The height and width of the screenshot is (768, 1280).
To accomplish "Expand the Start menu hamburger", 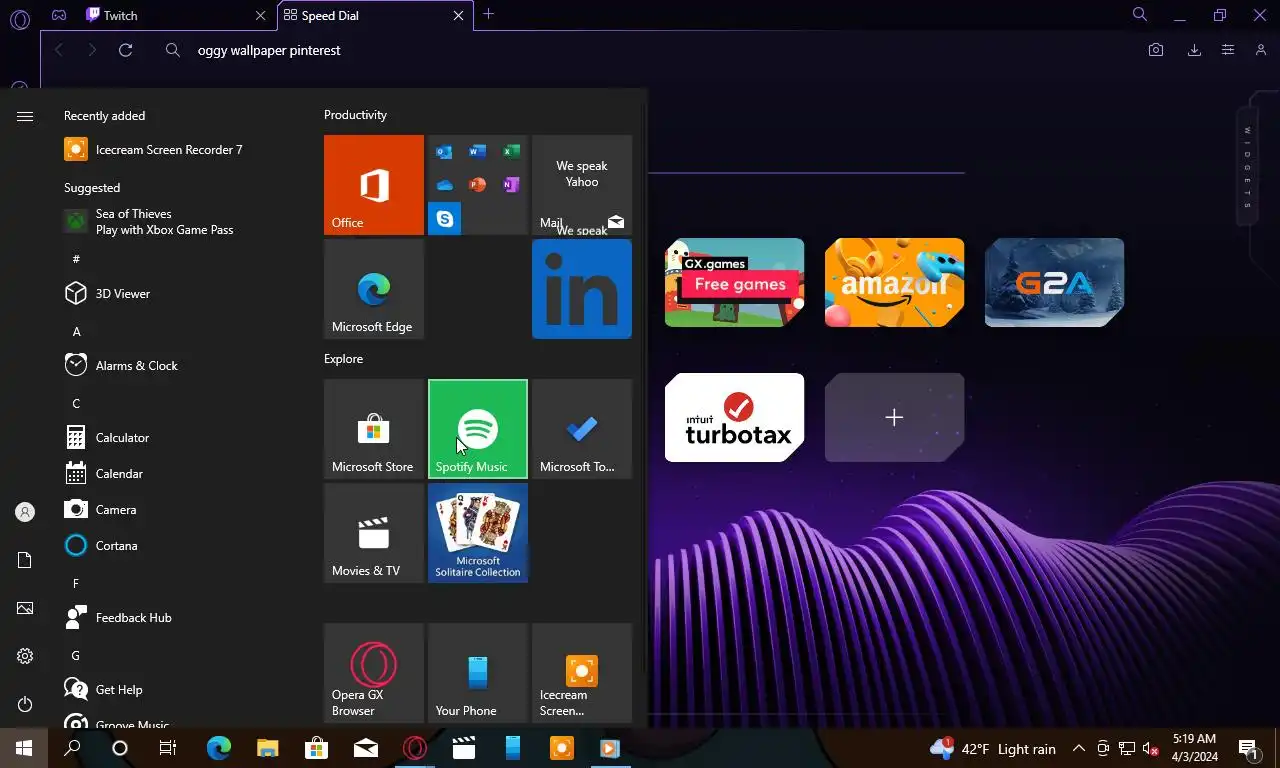I will [25, 117].
